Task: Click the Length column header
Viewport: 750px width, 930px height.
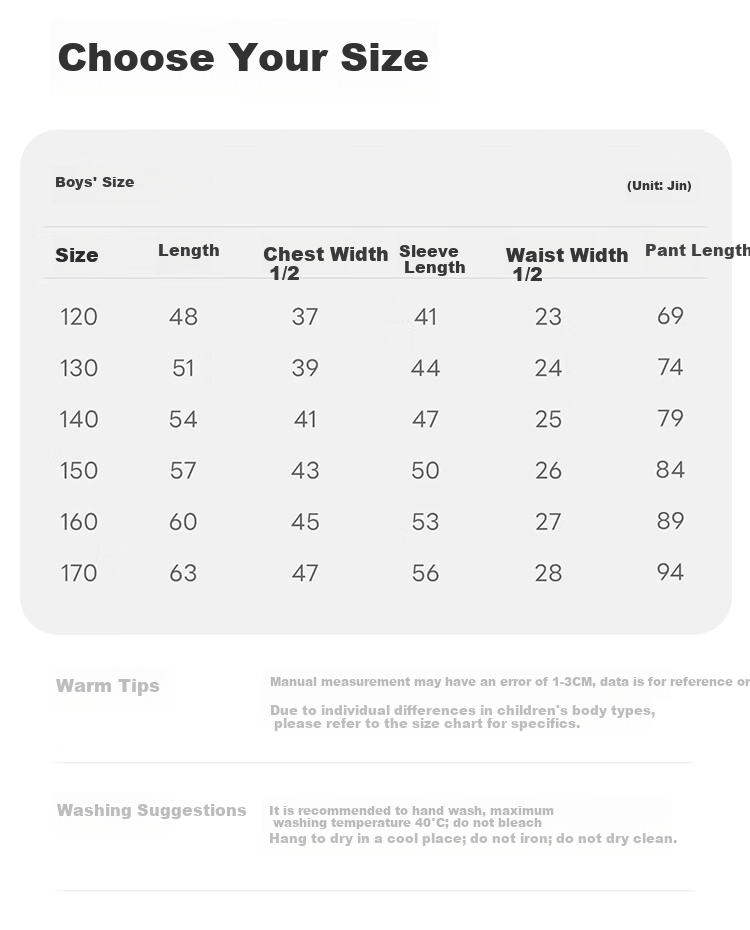Action: pyautogui.click(x=189, y=250)
